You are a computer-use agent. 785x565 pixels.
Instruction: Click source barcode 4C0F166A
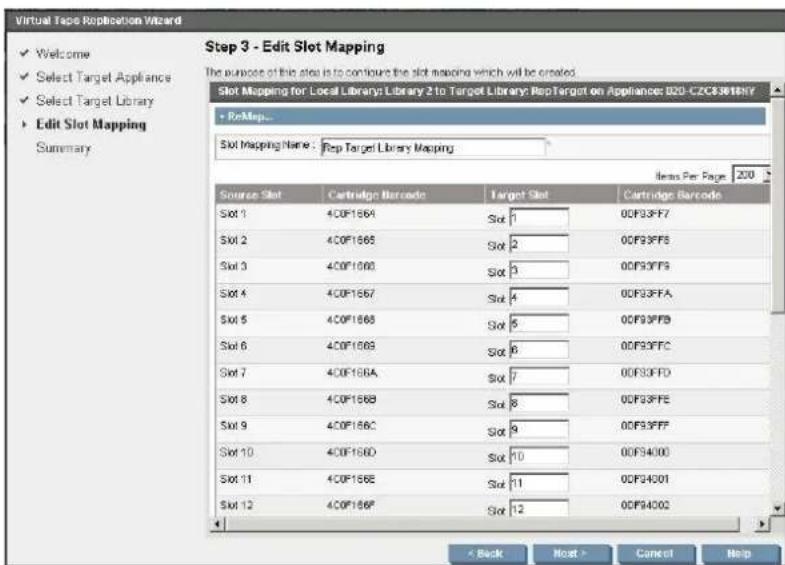352,373
